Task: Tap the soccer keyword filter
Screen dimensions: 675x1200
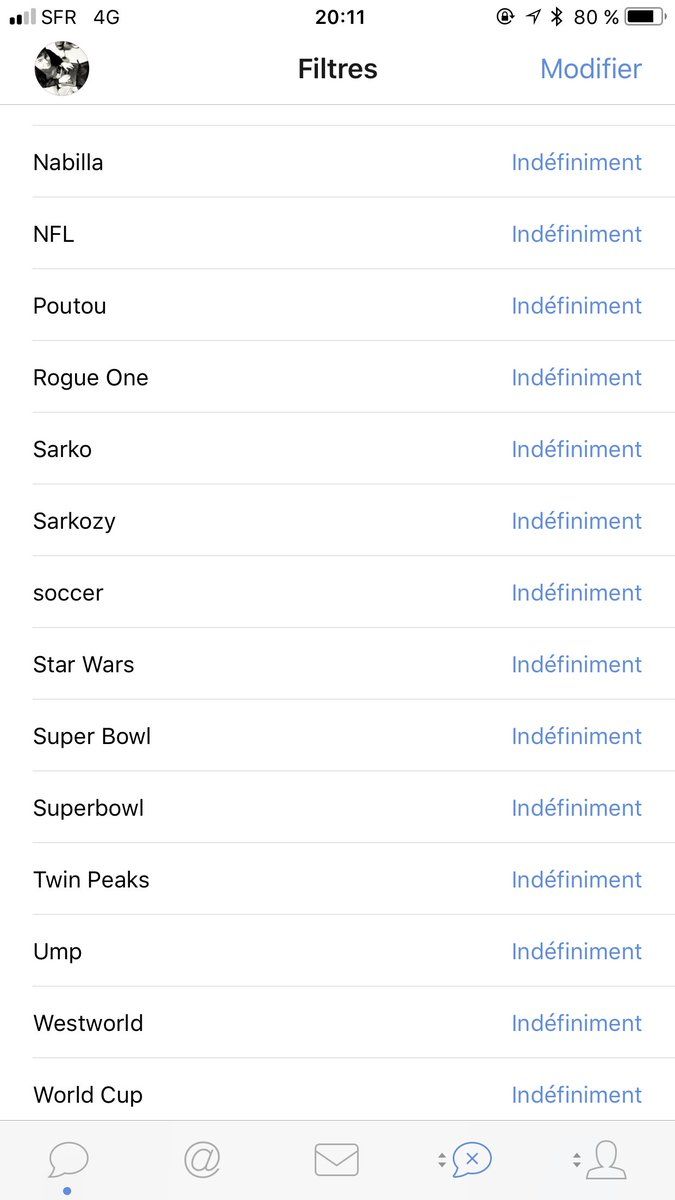Action: click(x=68, y=593)
